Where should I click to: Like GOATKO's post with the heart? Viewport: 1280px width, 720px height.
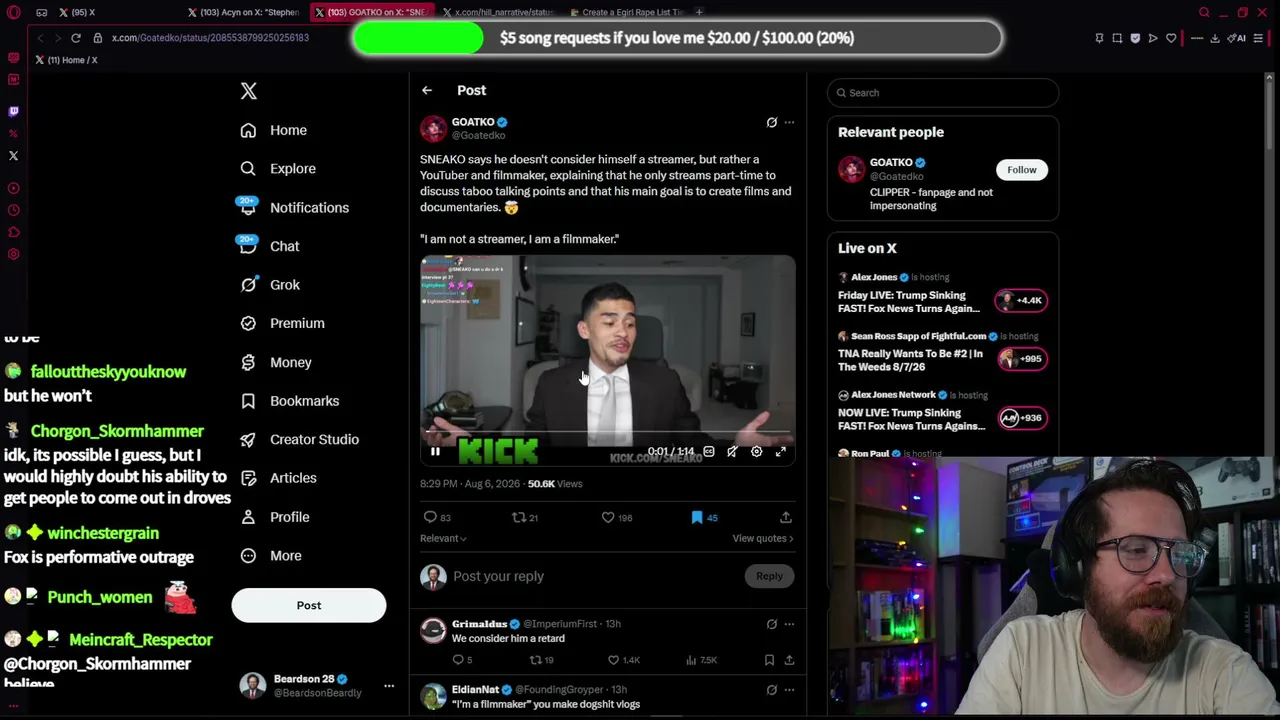click(608, 517)
